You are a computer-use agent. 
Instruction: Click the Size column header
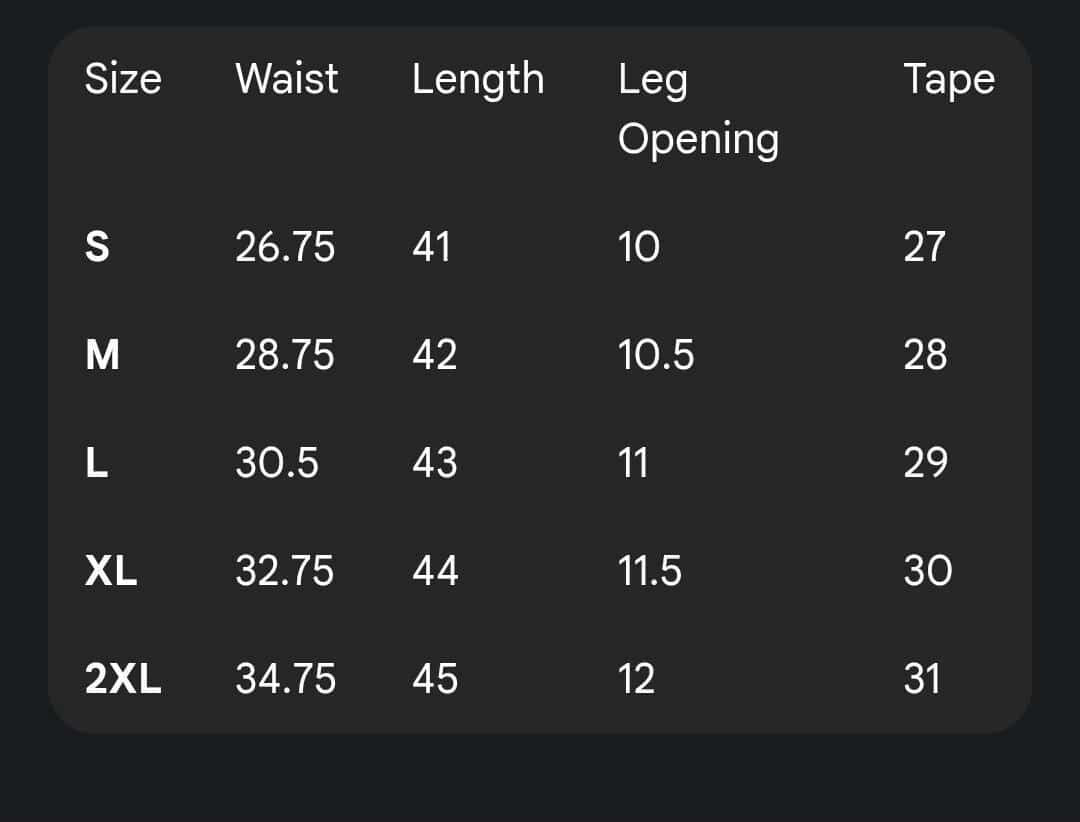point(123,79)
